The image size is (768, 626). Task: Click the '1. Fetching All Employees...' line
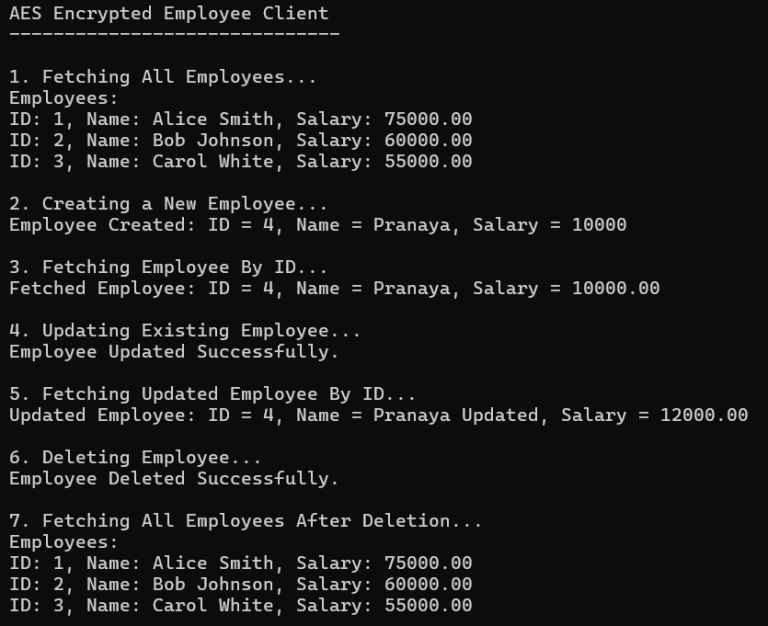click(x=163, y=77)
